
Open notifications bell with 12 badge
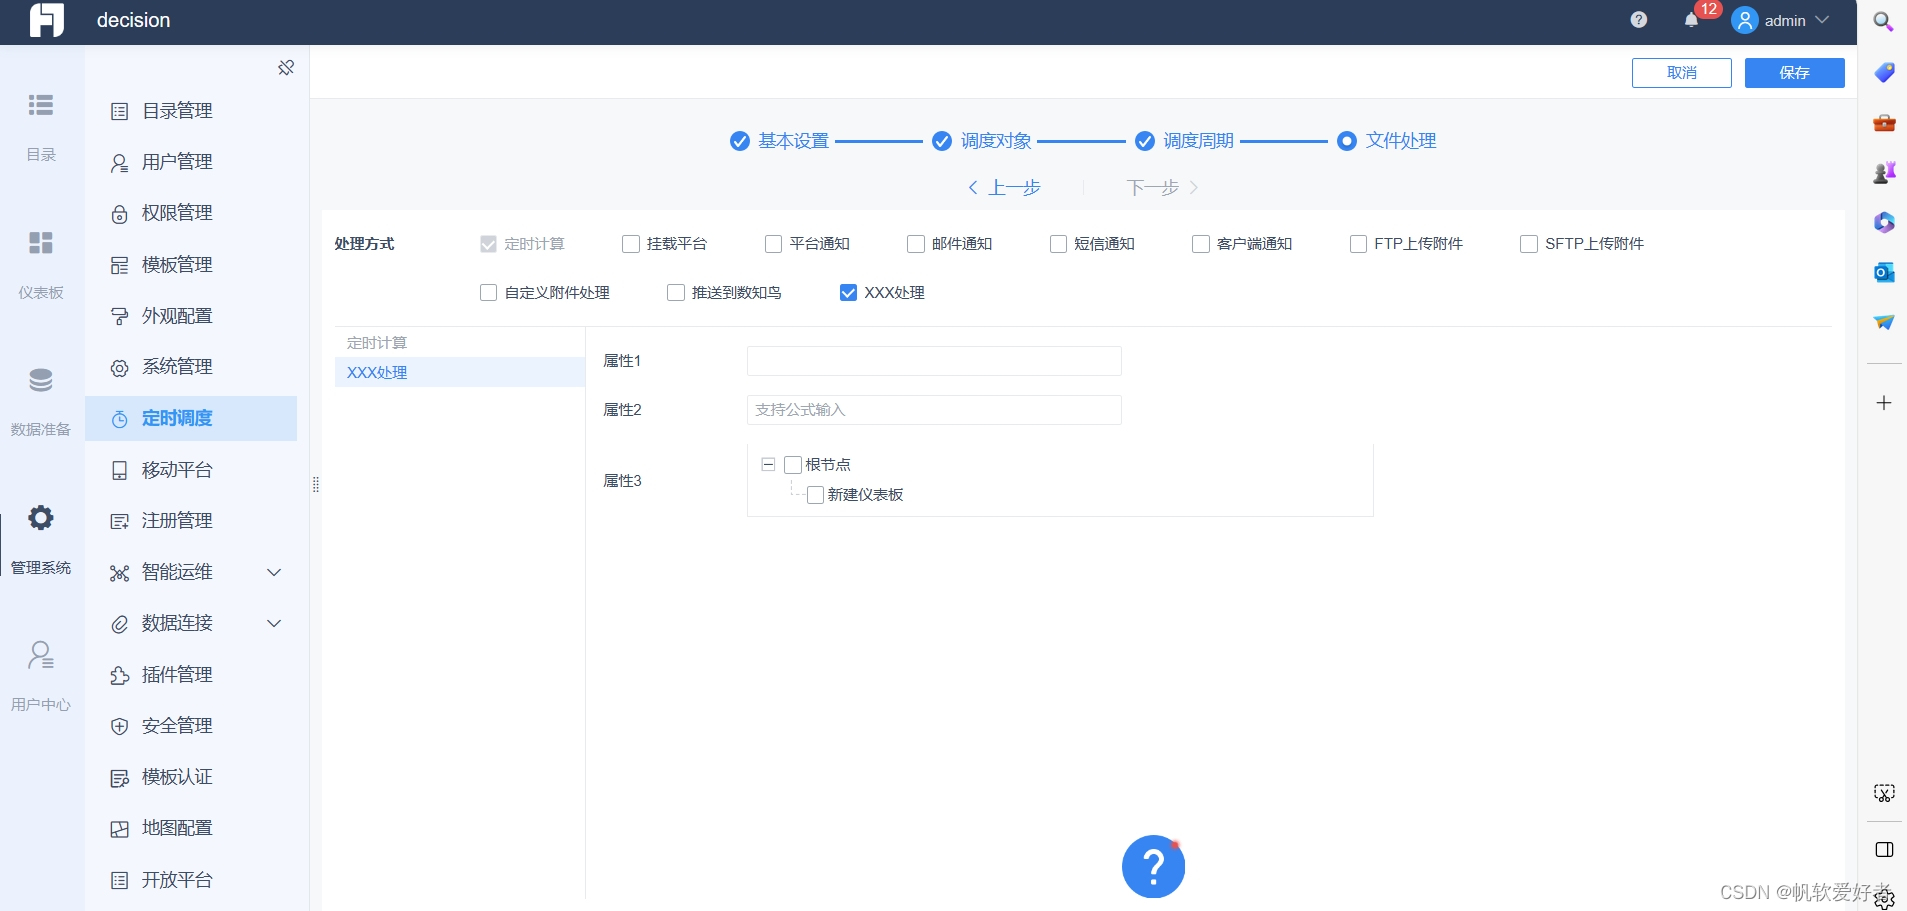click(x=1691, y=20)
